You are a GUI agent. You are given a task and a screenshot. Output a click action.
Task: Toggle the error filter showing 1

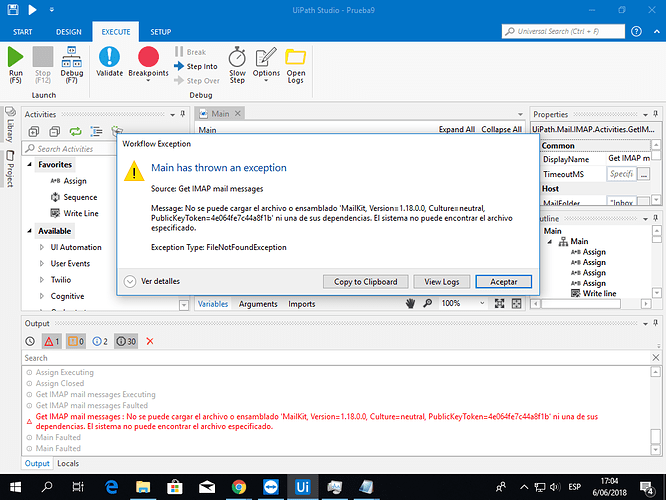51,341
